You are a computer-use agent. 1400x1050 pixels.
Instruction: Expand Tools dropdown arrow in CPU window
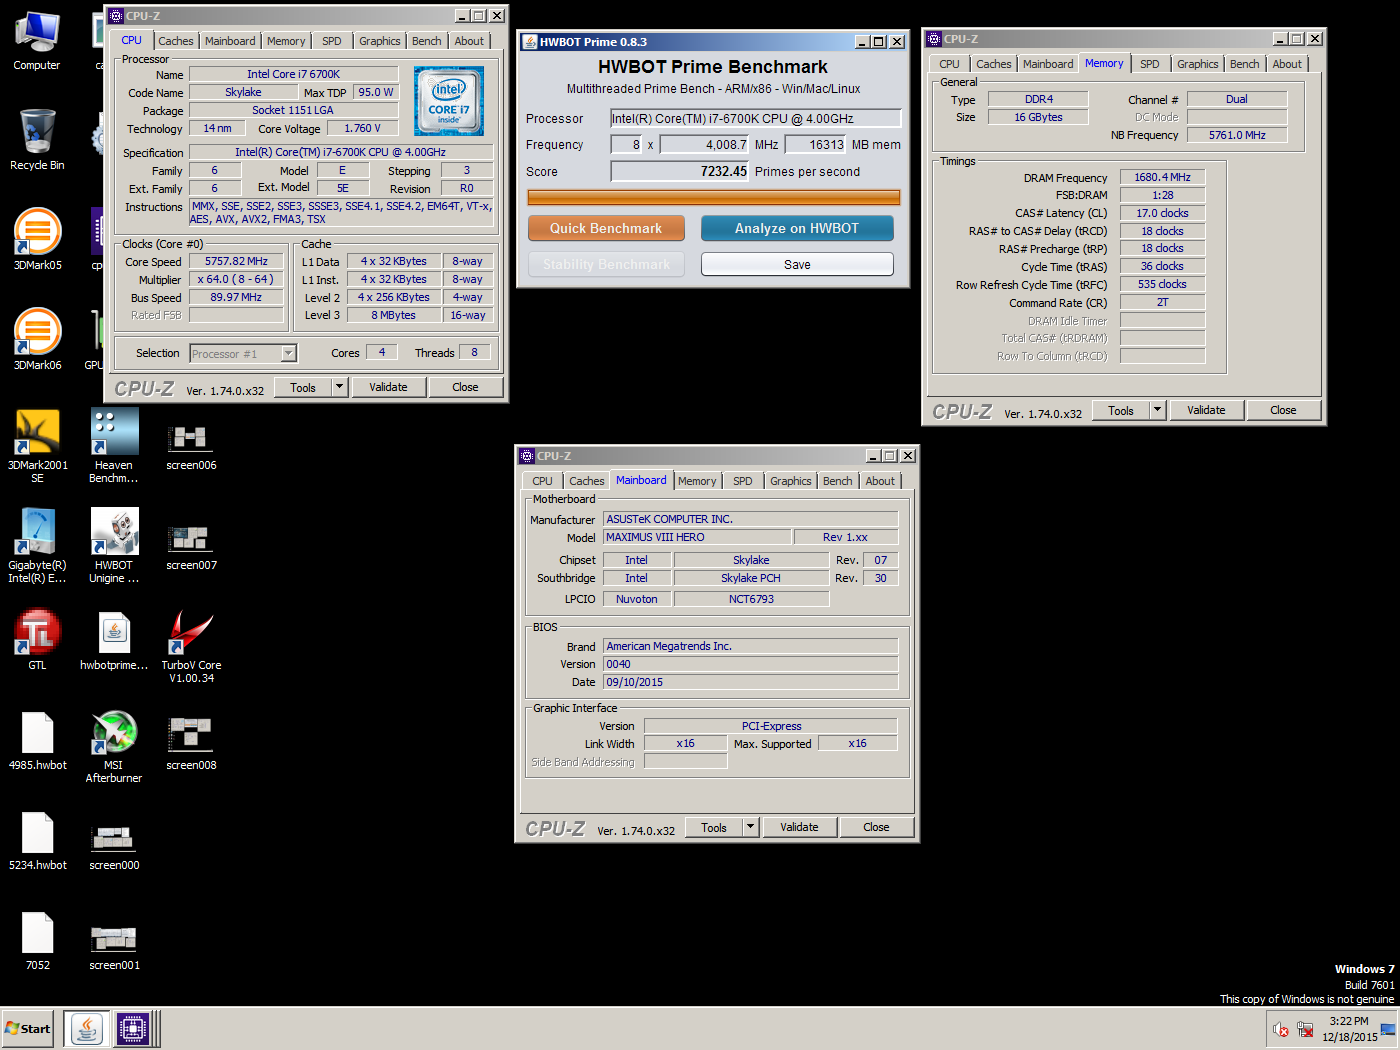point(339,387)
